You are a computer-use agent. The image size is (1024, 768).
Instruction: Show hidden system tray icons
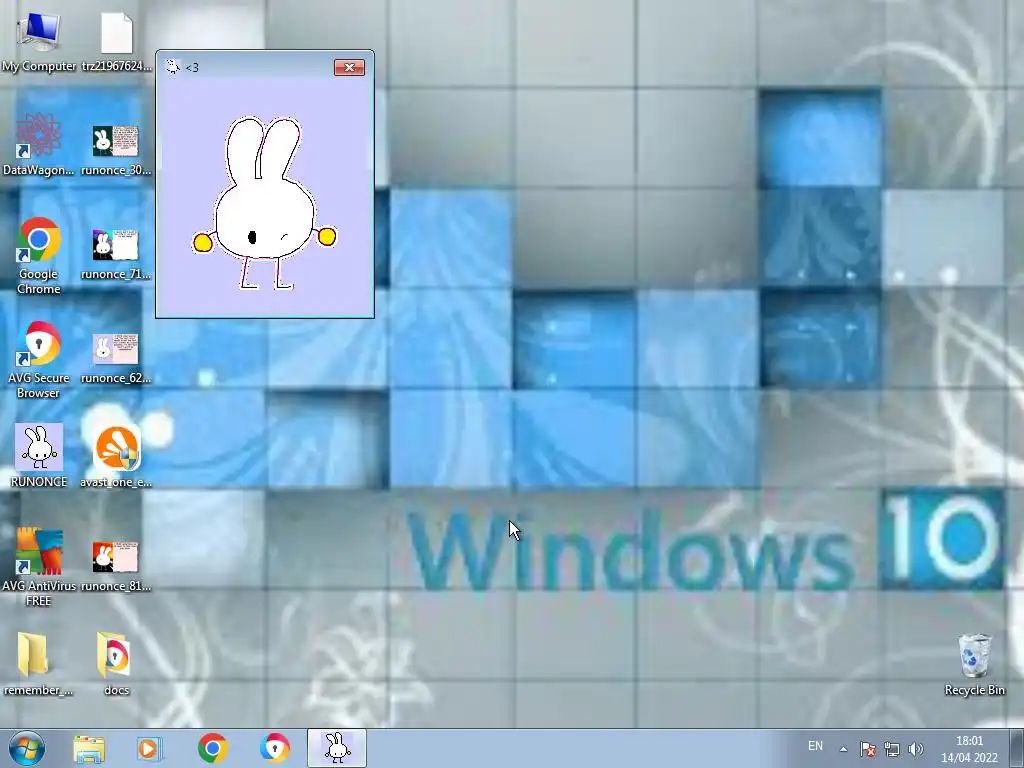click(x=843, y=749)
